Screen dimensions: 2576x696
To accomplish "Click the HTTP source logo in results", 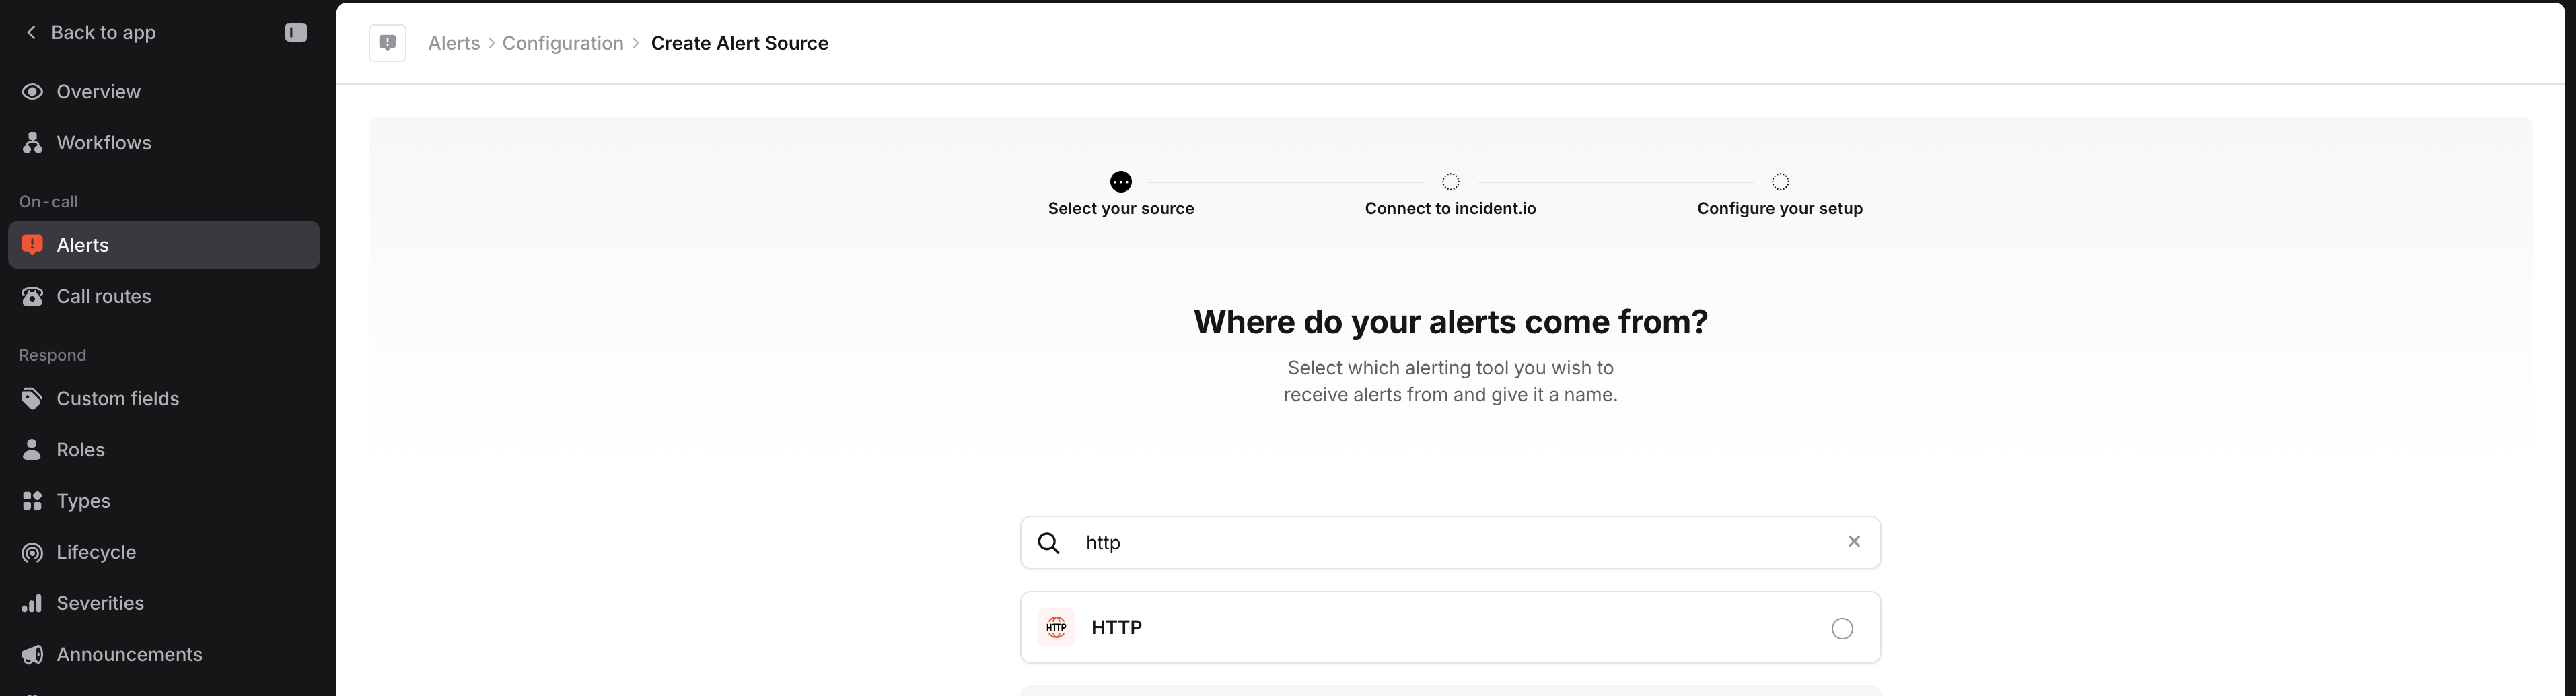I will click(x=1056, y=627).
